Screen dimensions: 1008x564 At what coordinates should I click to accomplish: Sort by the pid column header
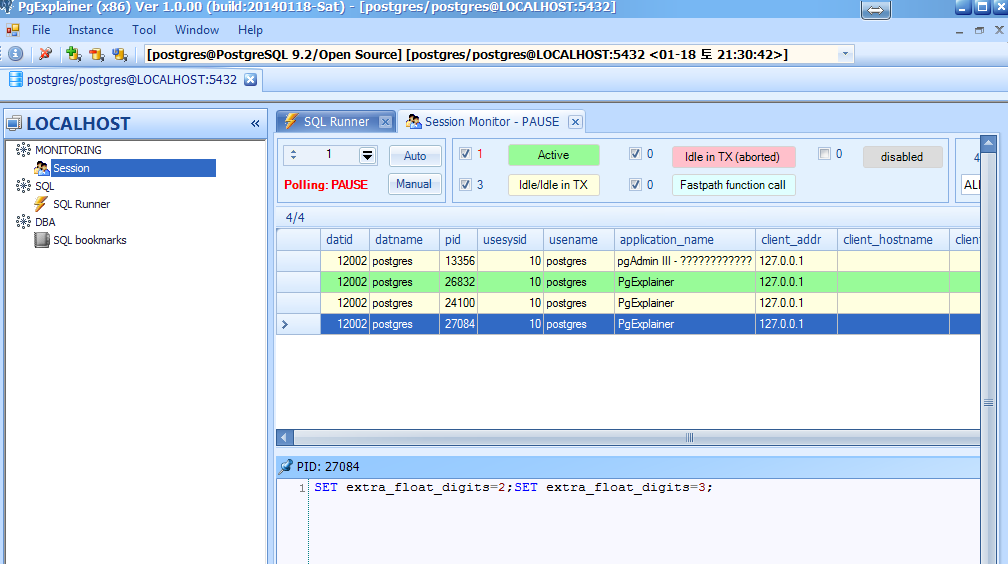(458, 240)
